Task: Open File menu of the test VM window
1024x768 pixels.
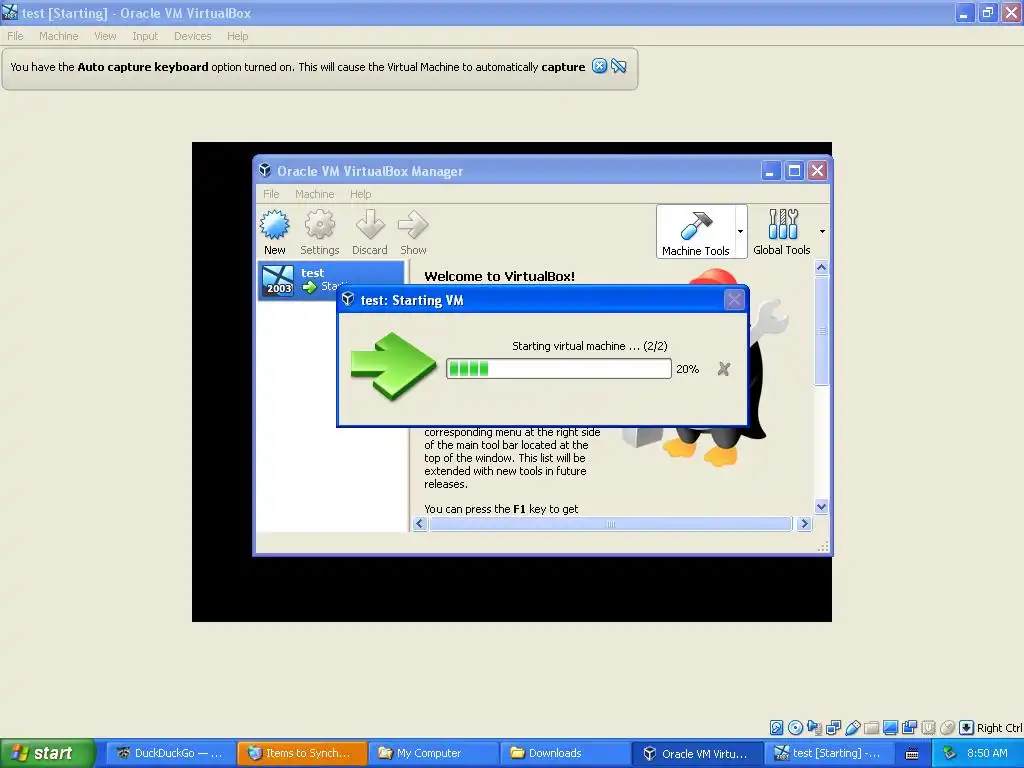Action: pyautogui.click(x=15, y=36)
